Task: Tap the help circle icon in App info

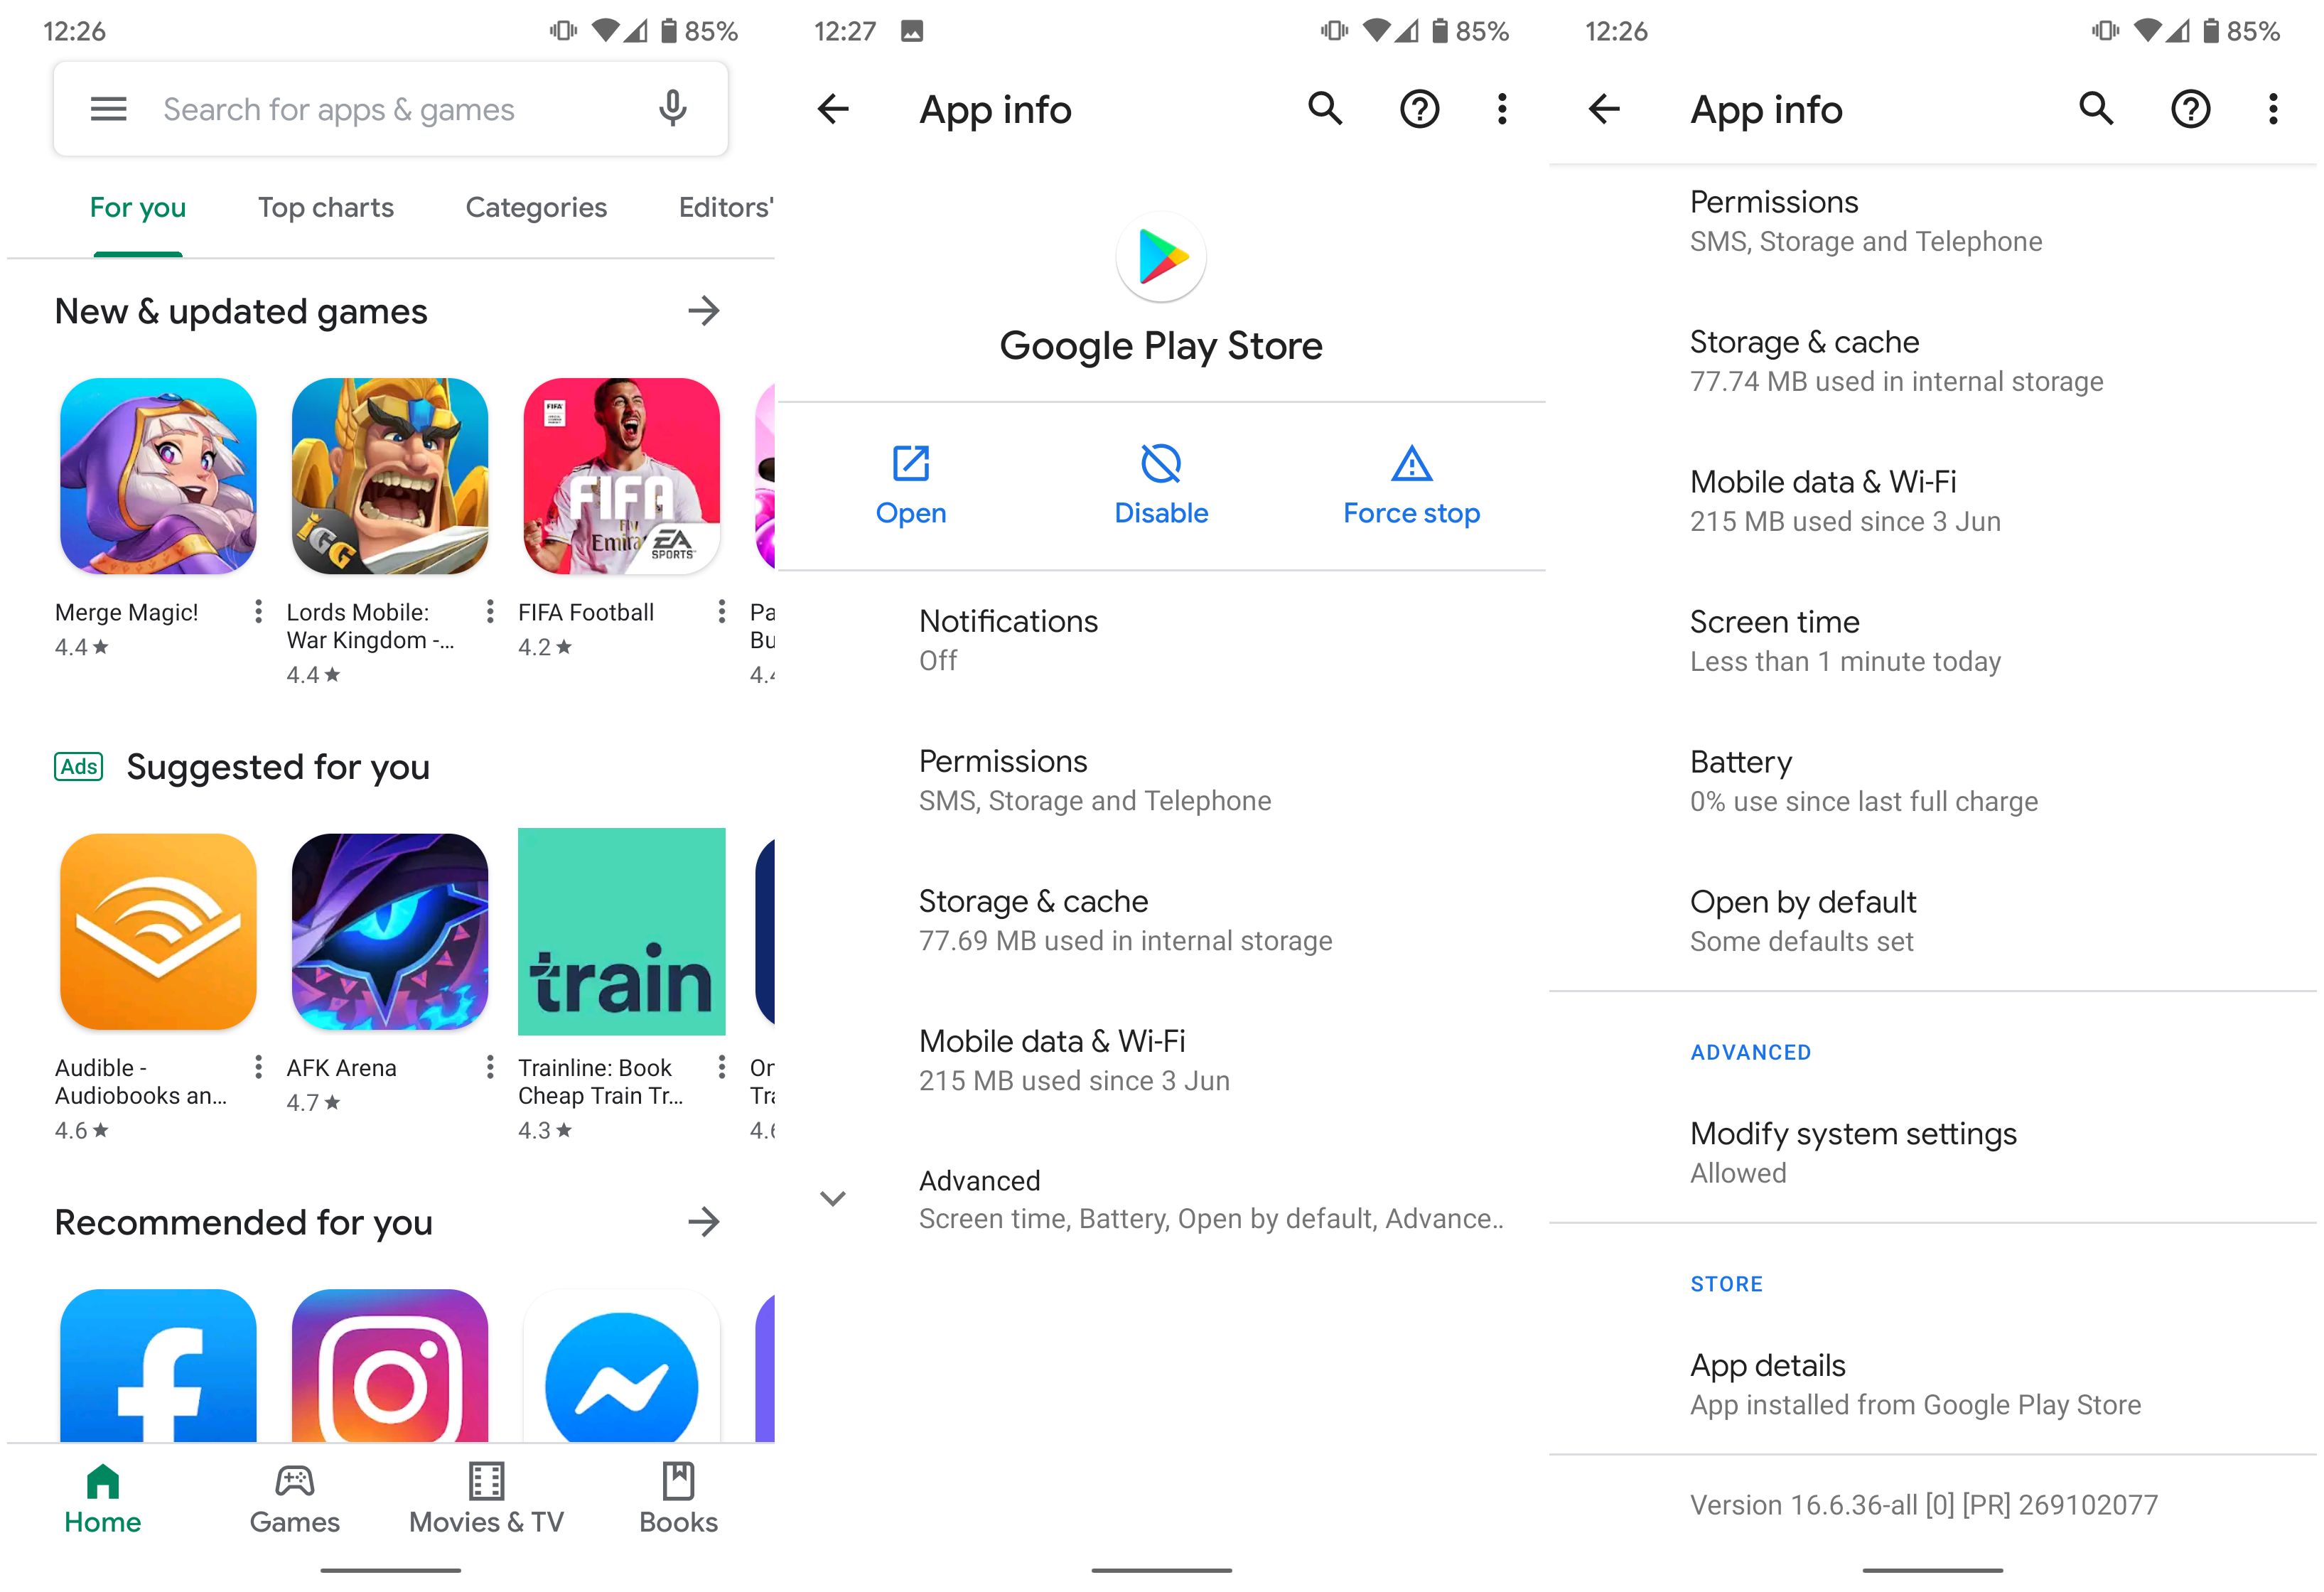Action: 1420,109
